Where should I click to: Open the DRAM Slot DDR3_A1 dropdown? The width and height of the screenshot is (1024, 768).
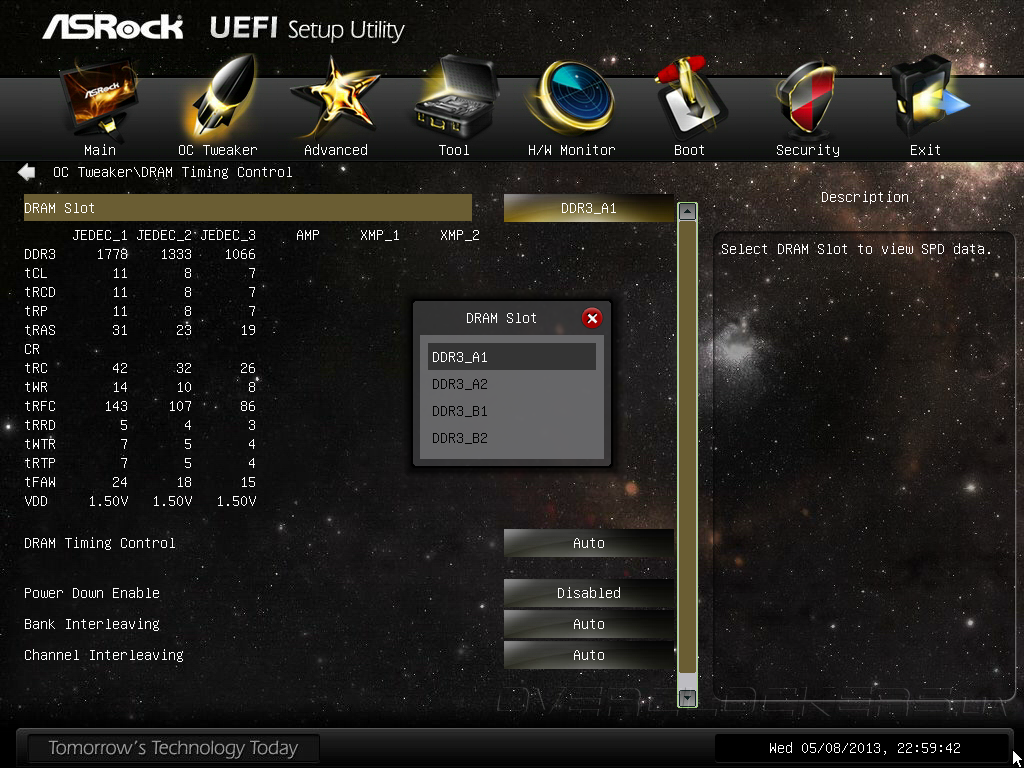[588, 208]
